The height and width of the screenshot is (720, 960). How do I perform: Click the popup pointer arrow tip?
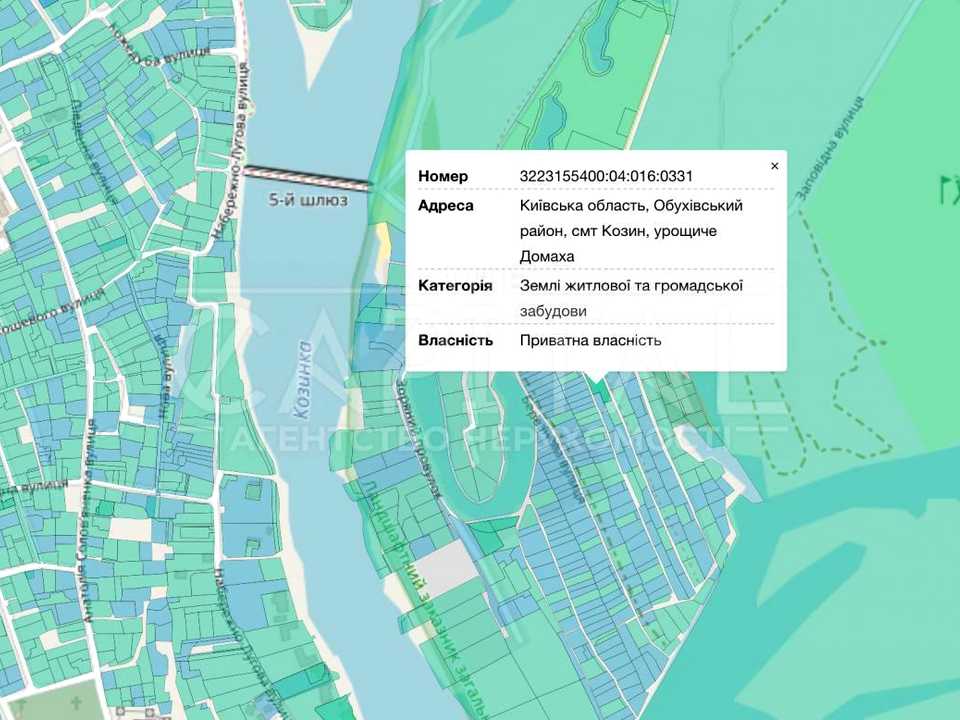point(598,377)
